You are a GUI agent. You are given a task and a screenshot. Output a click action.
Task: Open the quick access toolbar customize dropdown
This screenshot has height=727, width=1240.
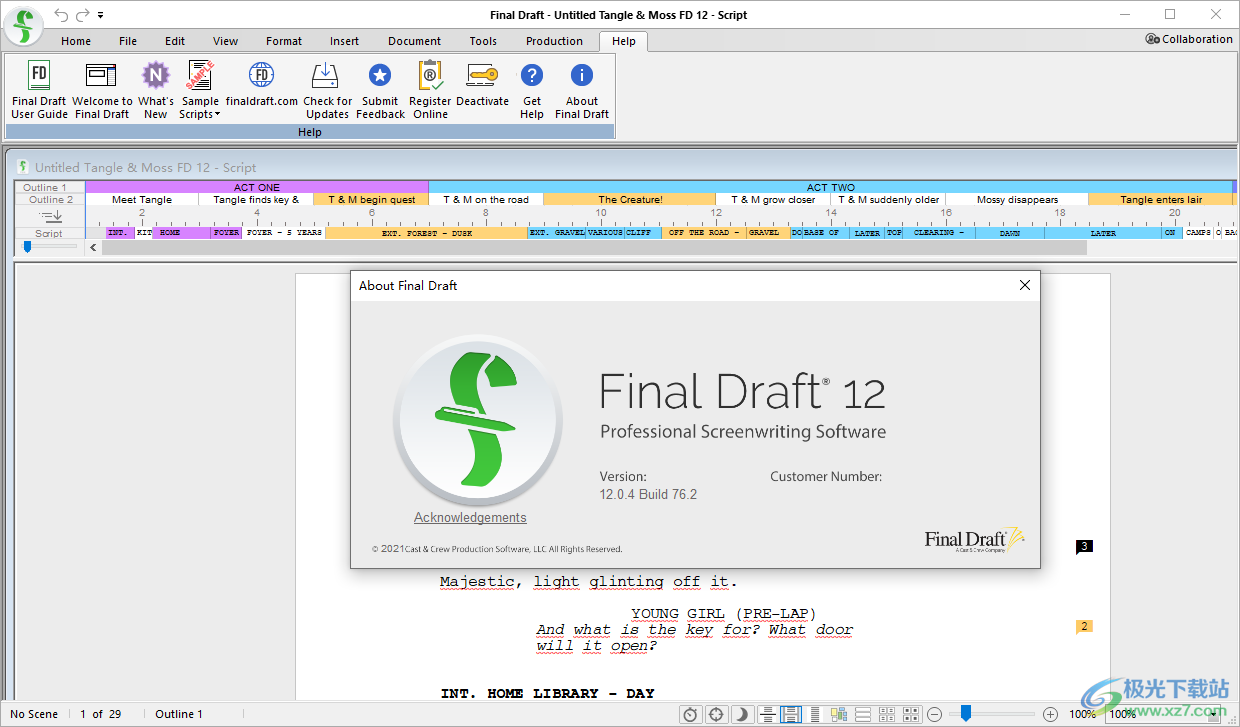click(101, 15)
